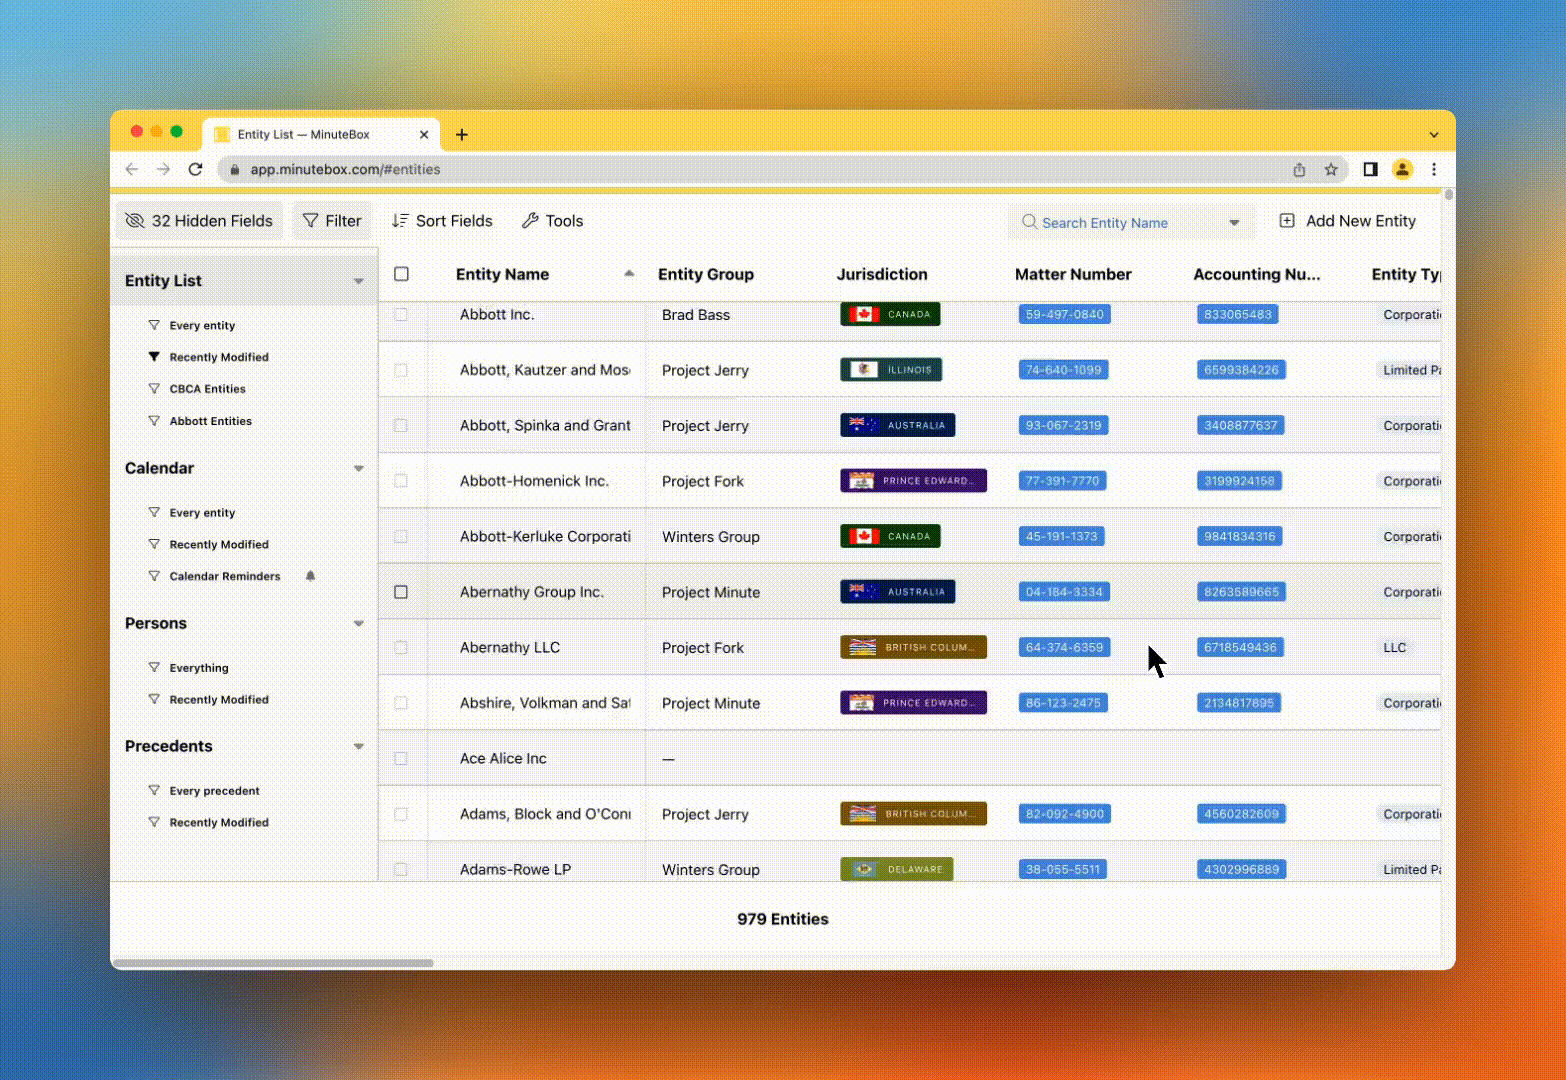
Task: Click the bookmark star icon in address bar
Action: point(1331,170)
